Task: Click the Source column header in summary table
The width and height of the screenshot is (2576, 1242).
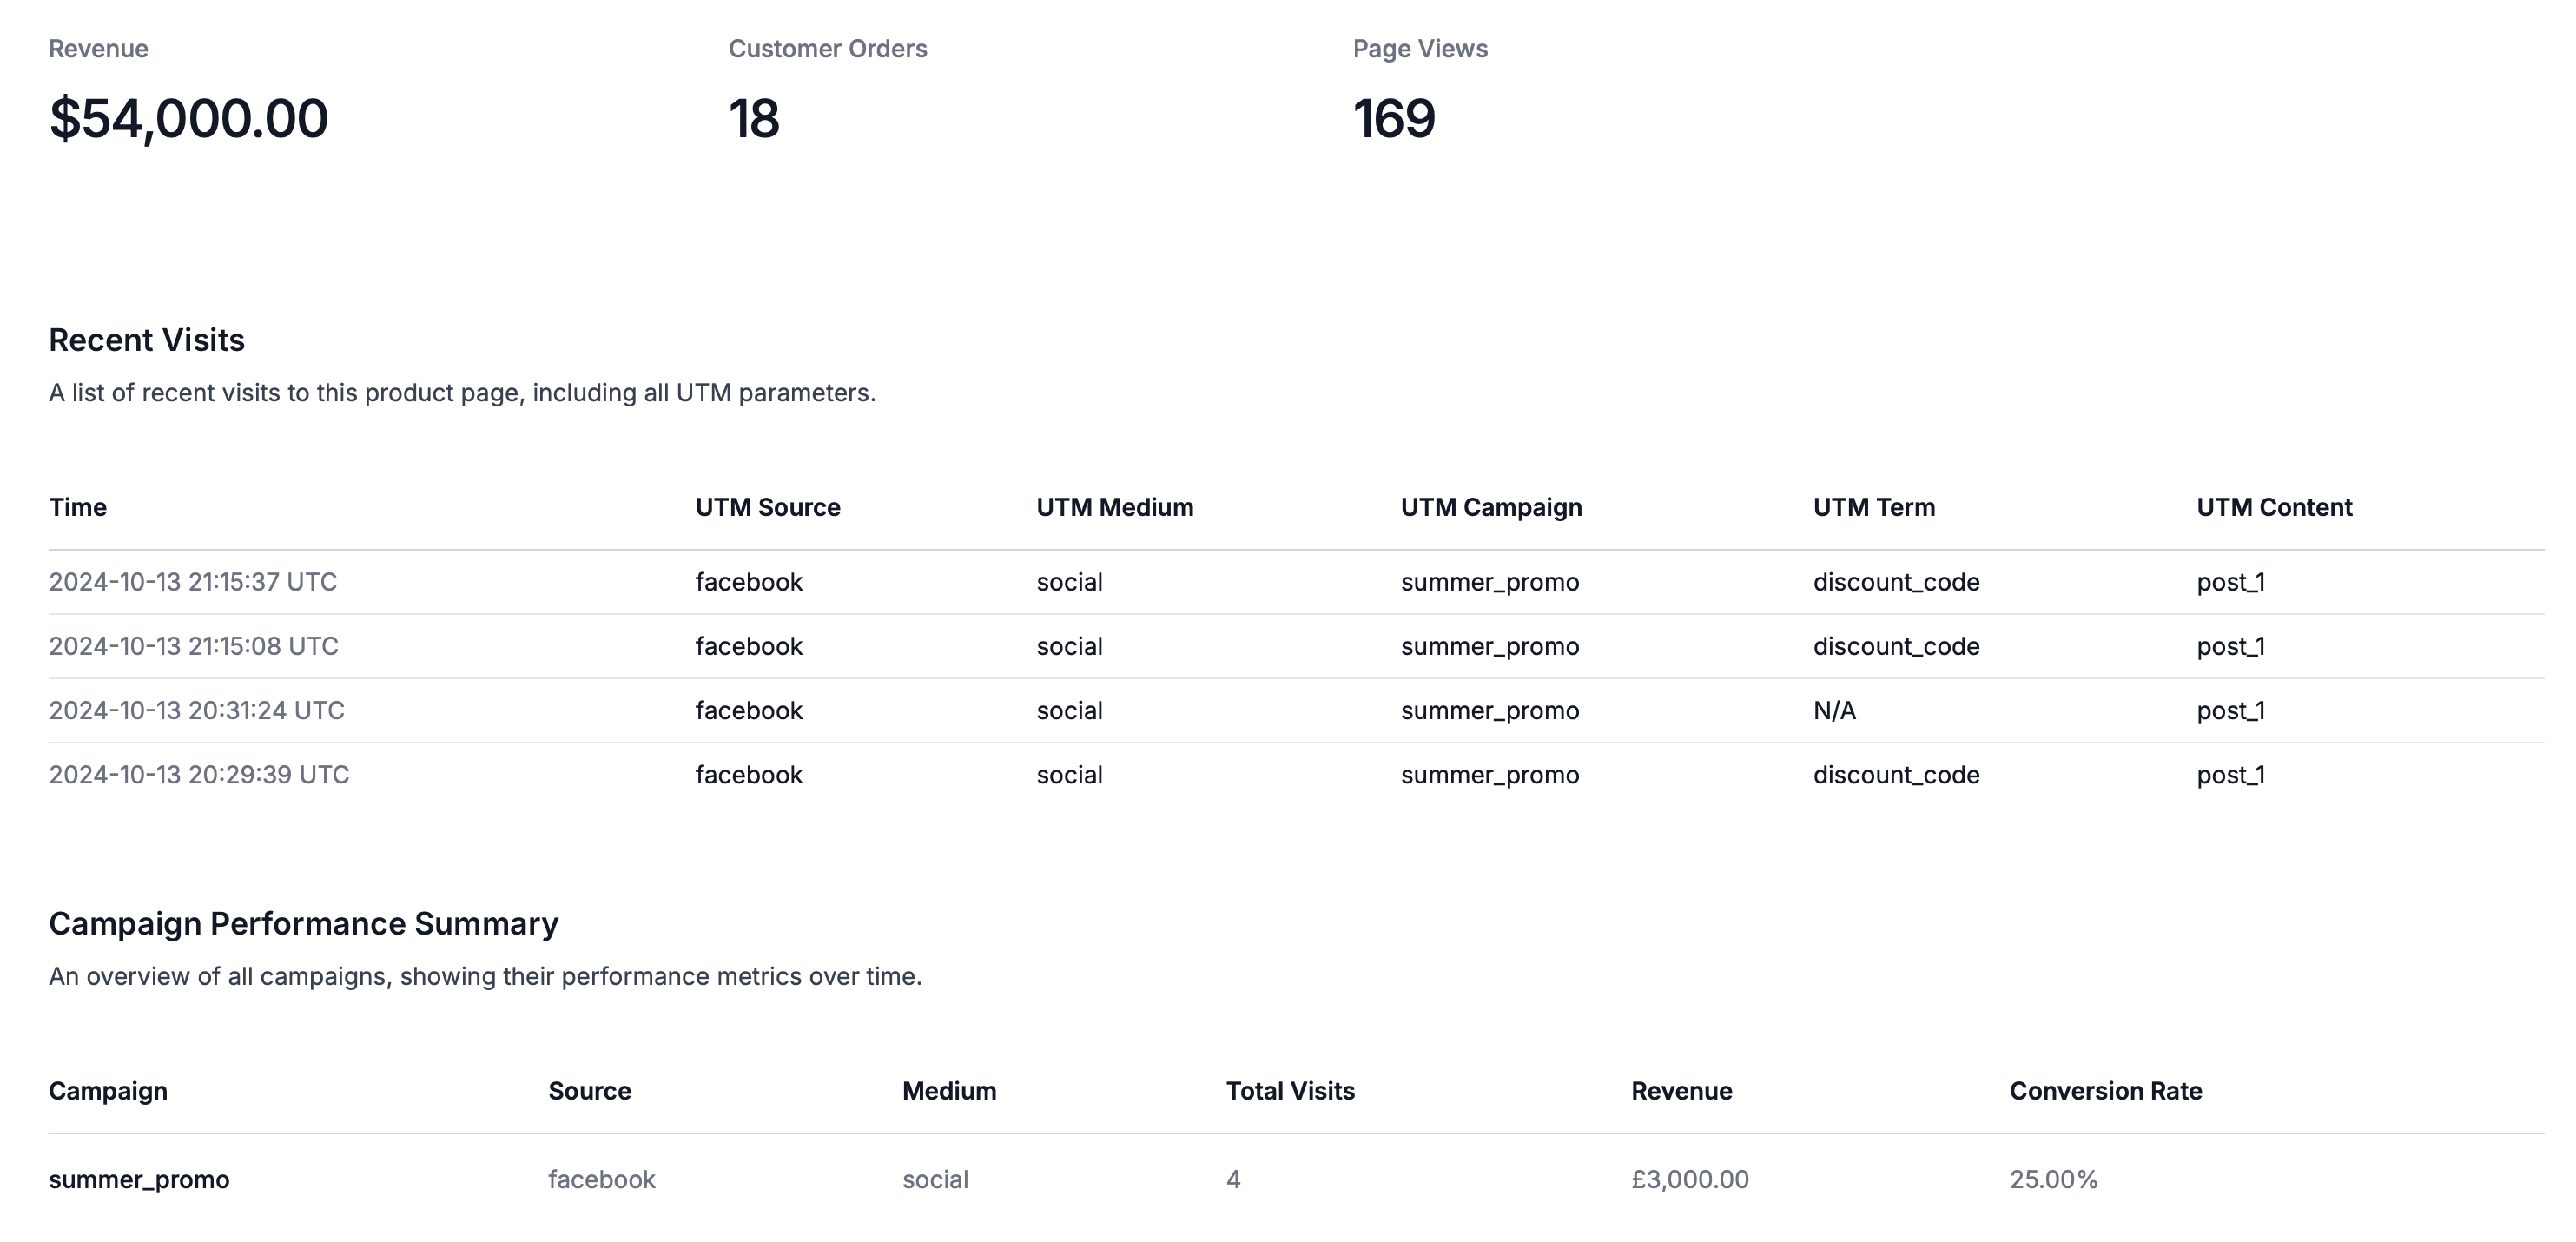Action: point(590,1091)
